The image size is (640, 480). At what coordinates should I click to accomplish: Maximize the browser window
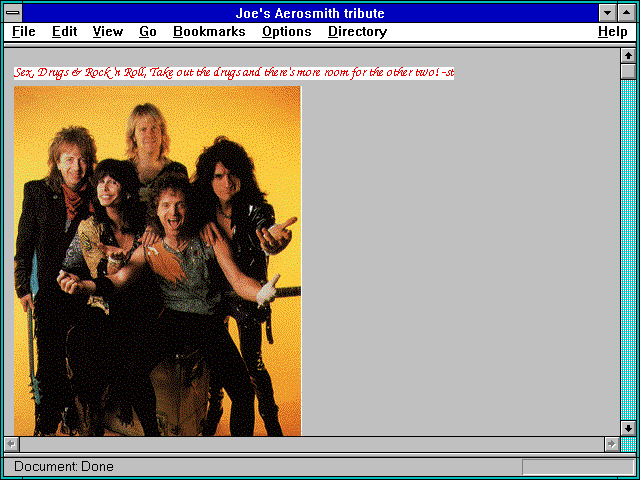[x=627, y=13]
